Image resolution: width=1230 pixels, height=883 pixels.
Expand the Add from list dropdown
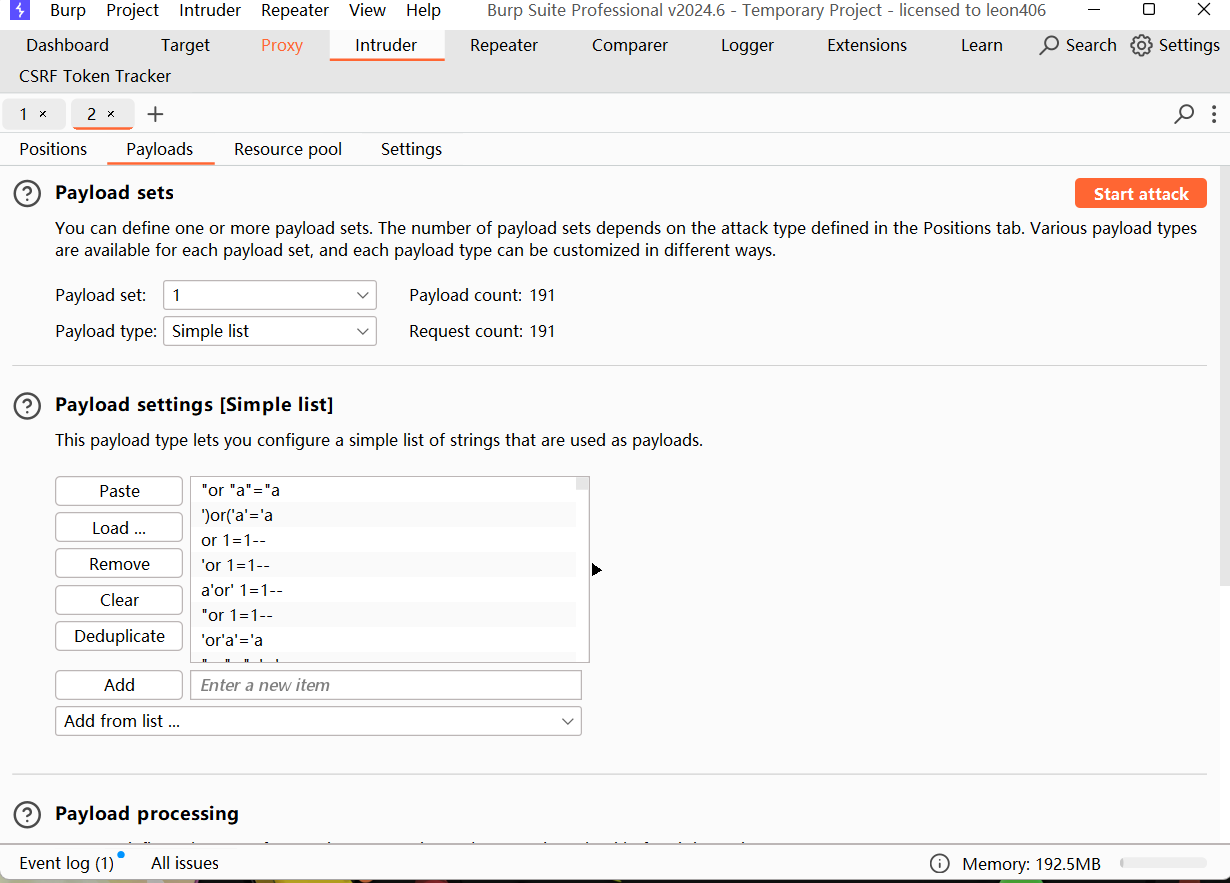pyautogui.click(x=318, y=721)
